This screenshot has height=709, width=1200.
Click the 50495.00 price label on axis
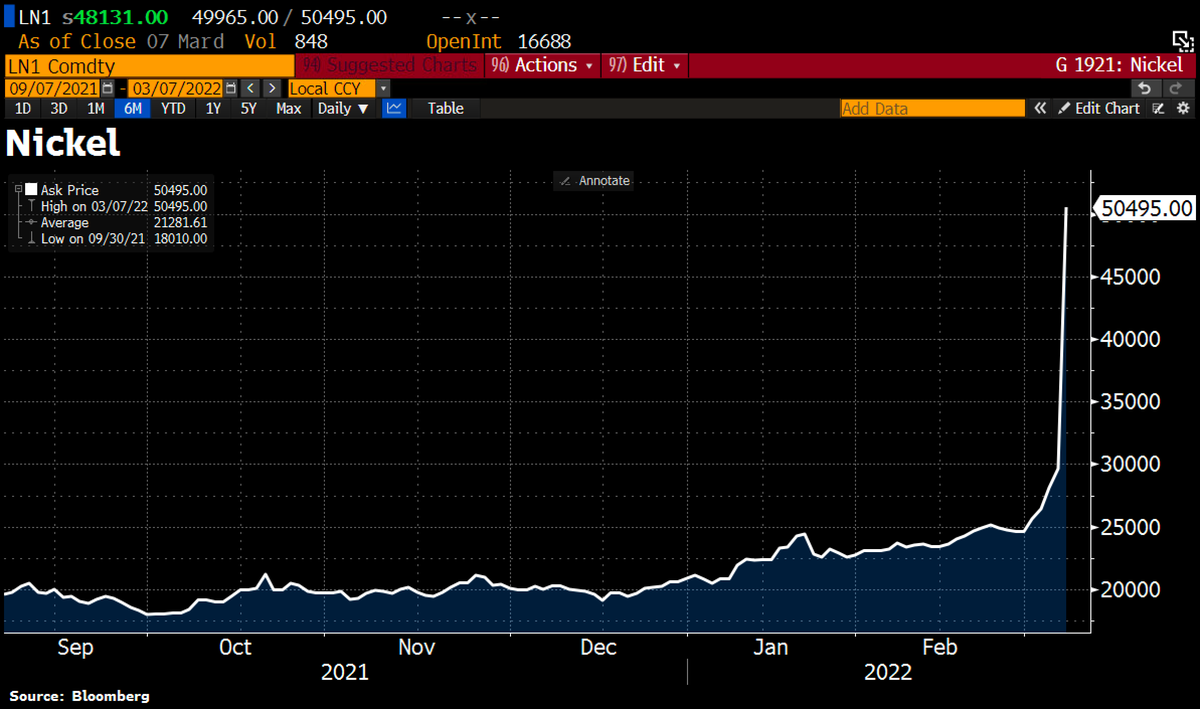(x=1146, y=208)
